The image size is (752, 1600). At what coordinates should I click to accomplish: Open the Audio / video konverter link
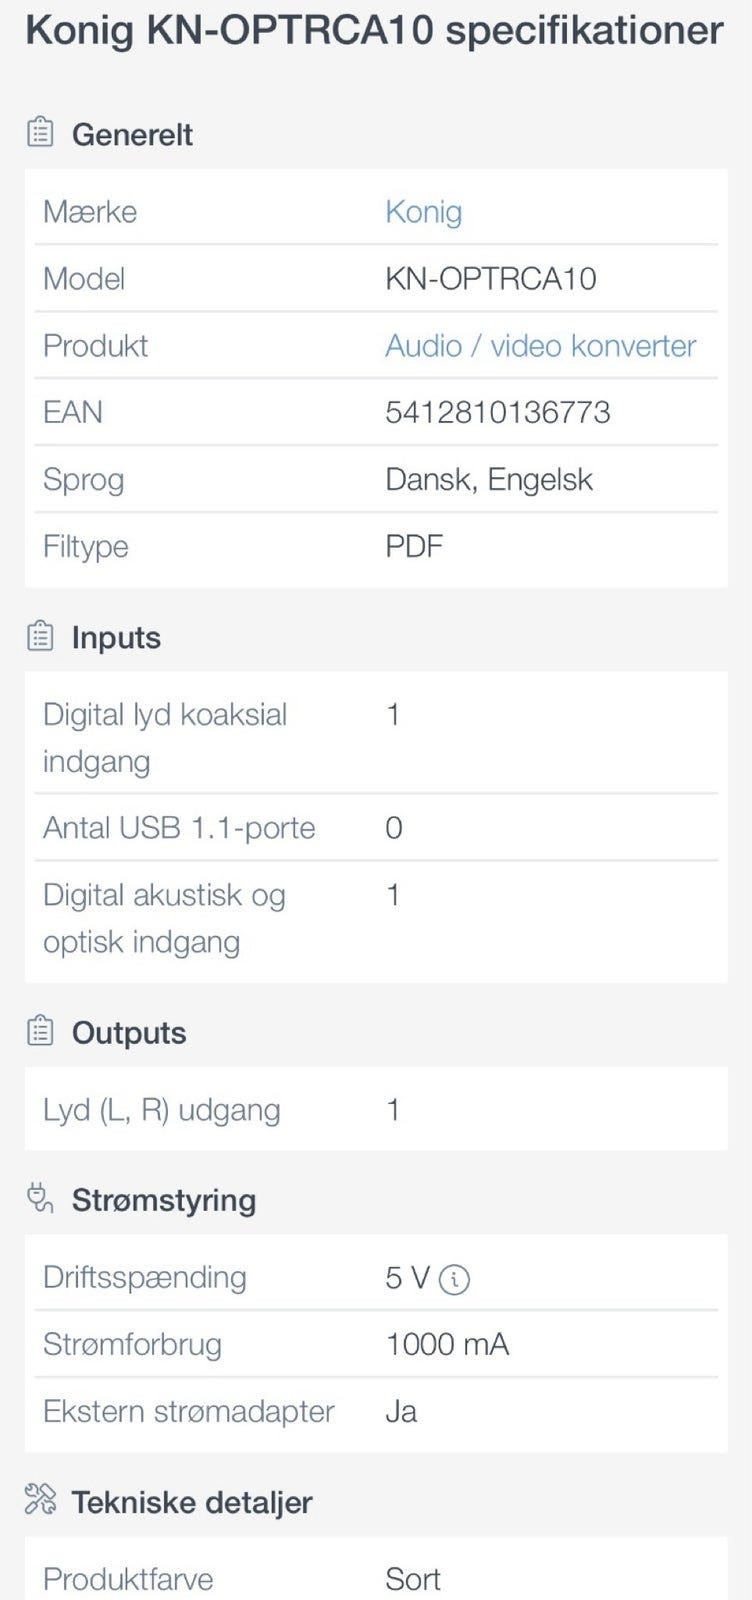540,346
